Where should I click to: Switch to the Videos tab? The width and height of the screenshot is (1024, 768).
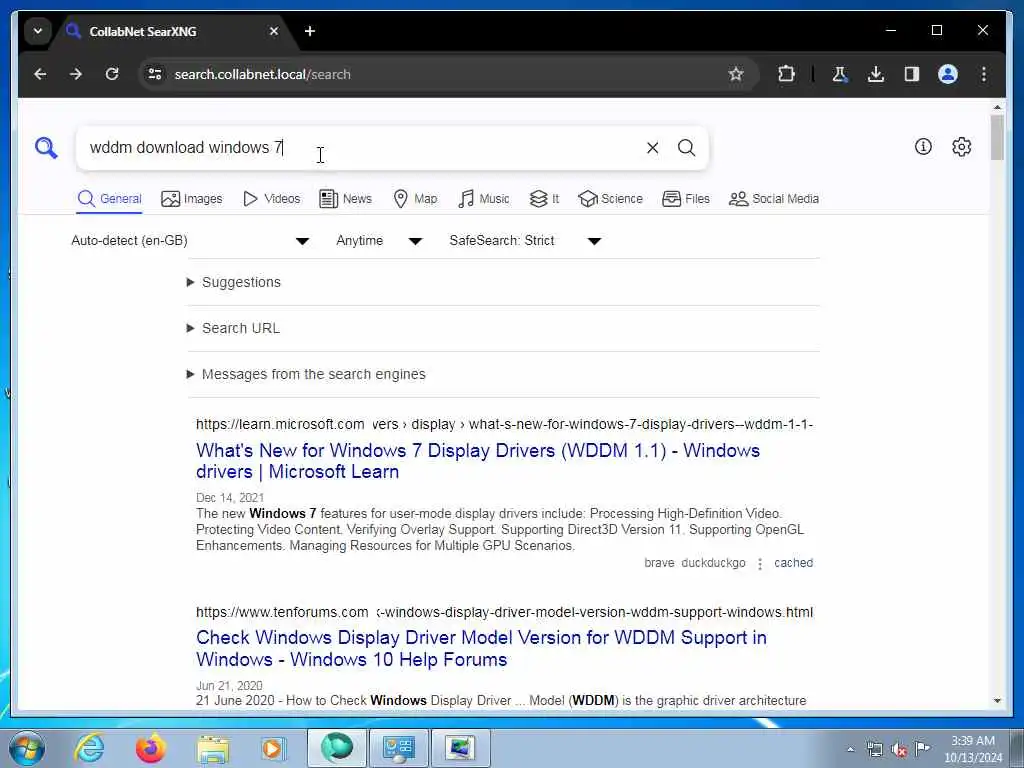(x=271, y=199)
